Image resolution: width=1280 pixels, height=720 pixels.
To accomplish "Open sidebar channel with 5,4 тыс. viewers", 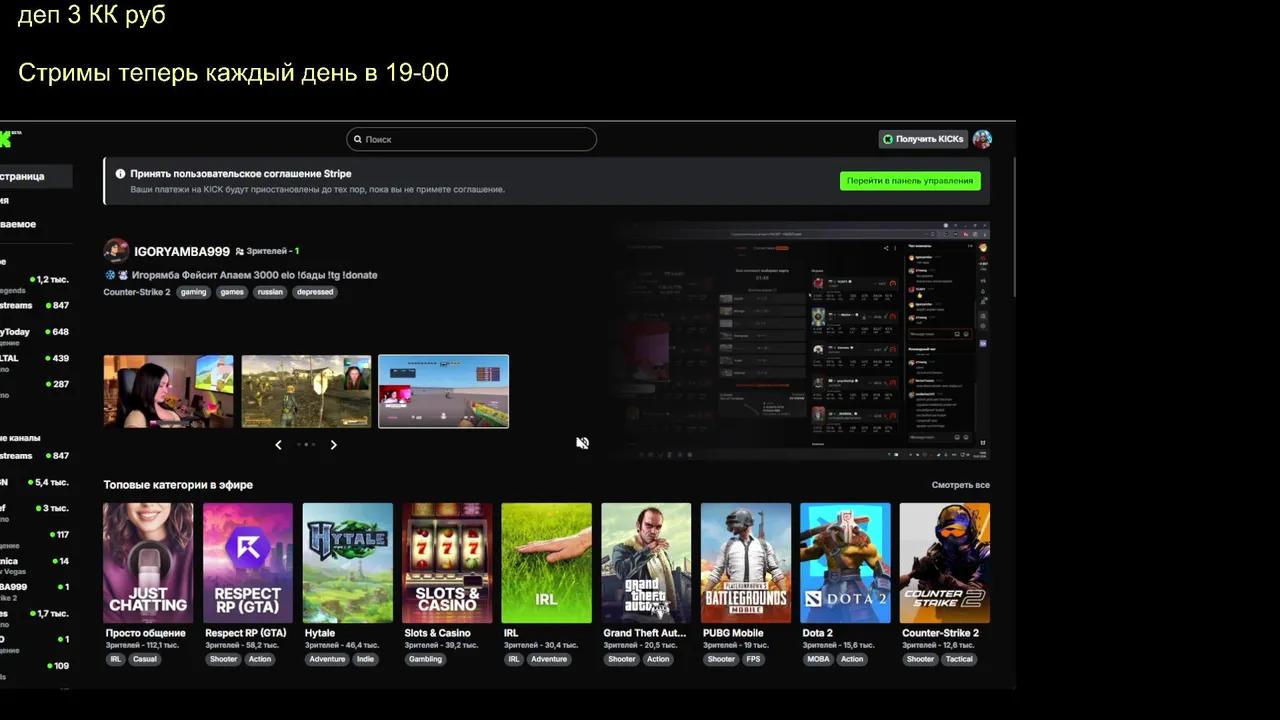I will [36, 483].
